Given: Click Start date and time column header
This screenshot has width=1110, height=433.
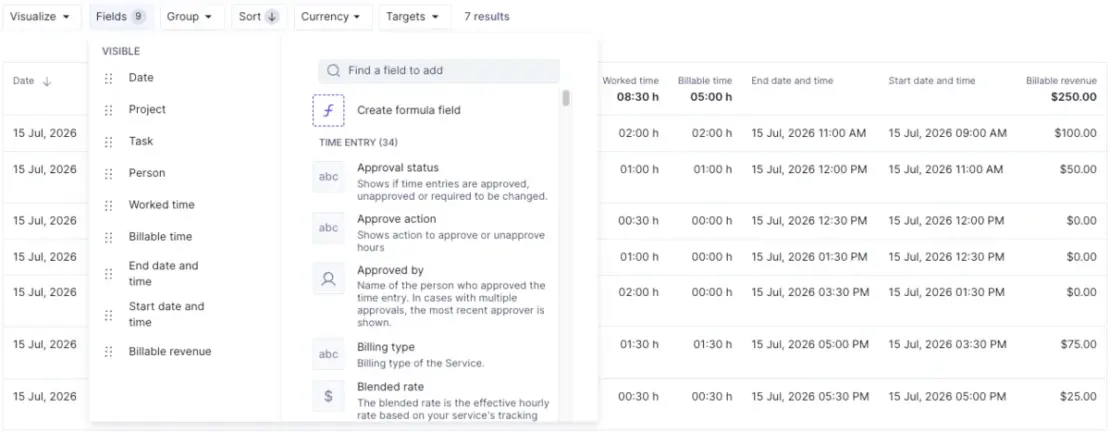Looking at the screenshot, I should pyautogui.click(x=932, y=81).
